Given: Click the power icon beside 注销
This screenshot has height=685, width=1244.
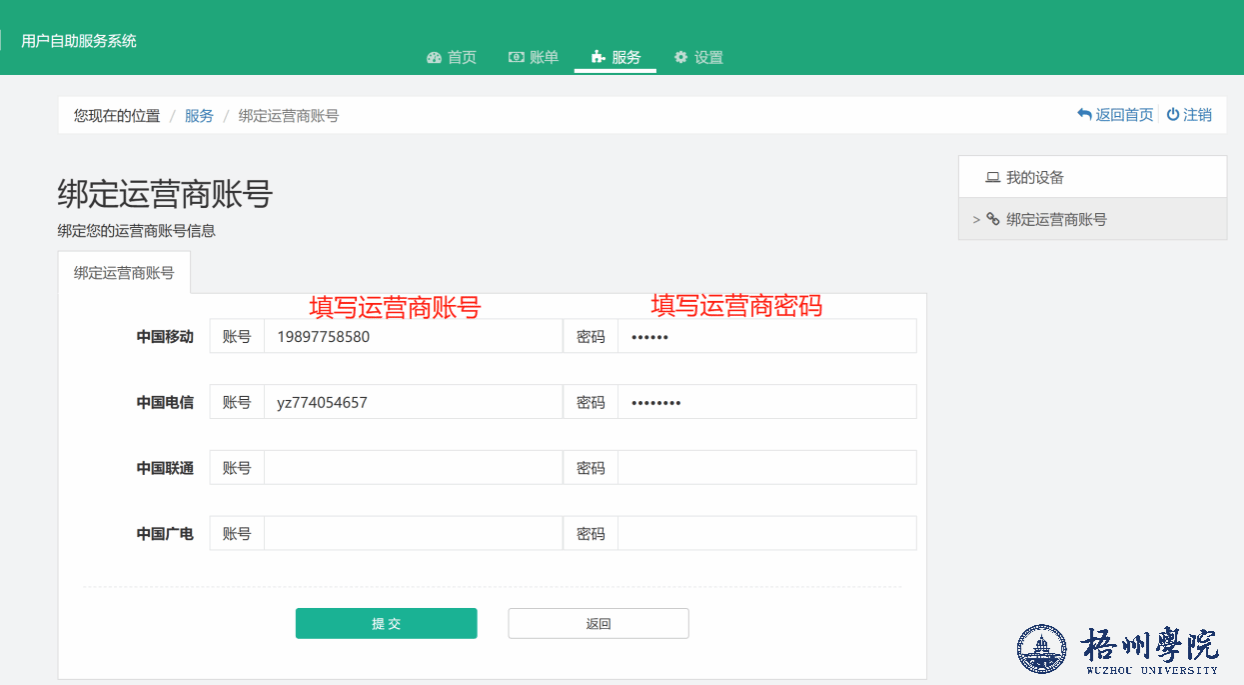Looking at the screenshot, I should click(1173, 115).
